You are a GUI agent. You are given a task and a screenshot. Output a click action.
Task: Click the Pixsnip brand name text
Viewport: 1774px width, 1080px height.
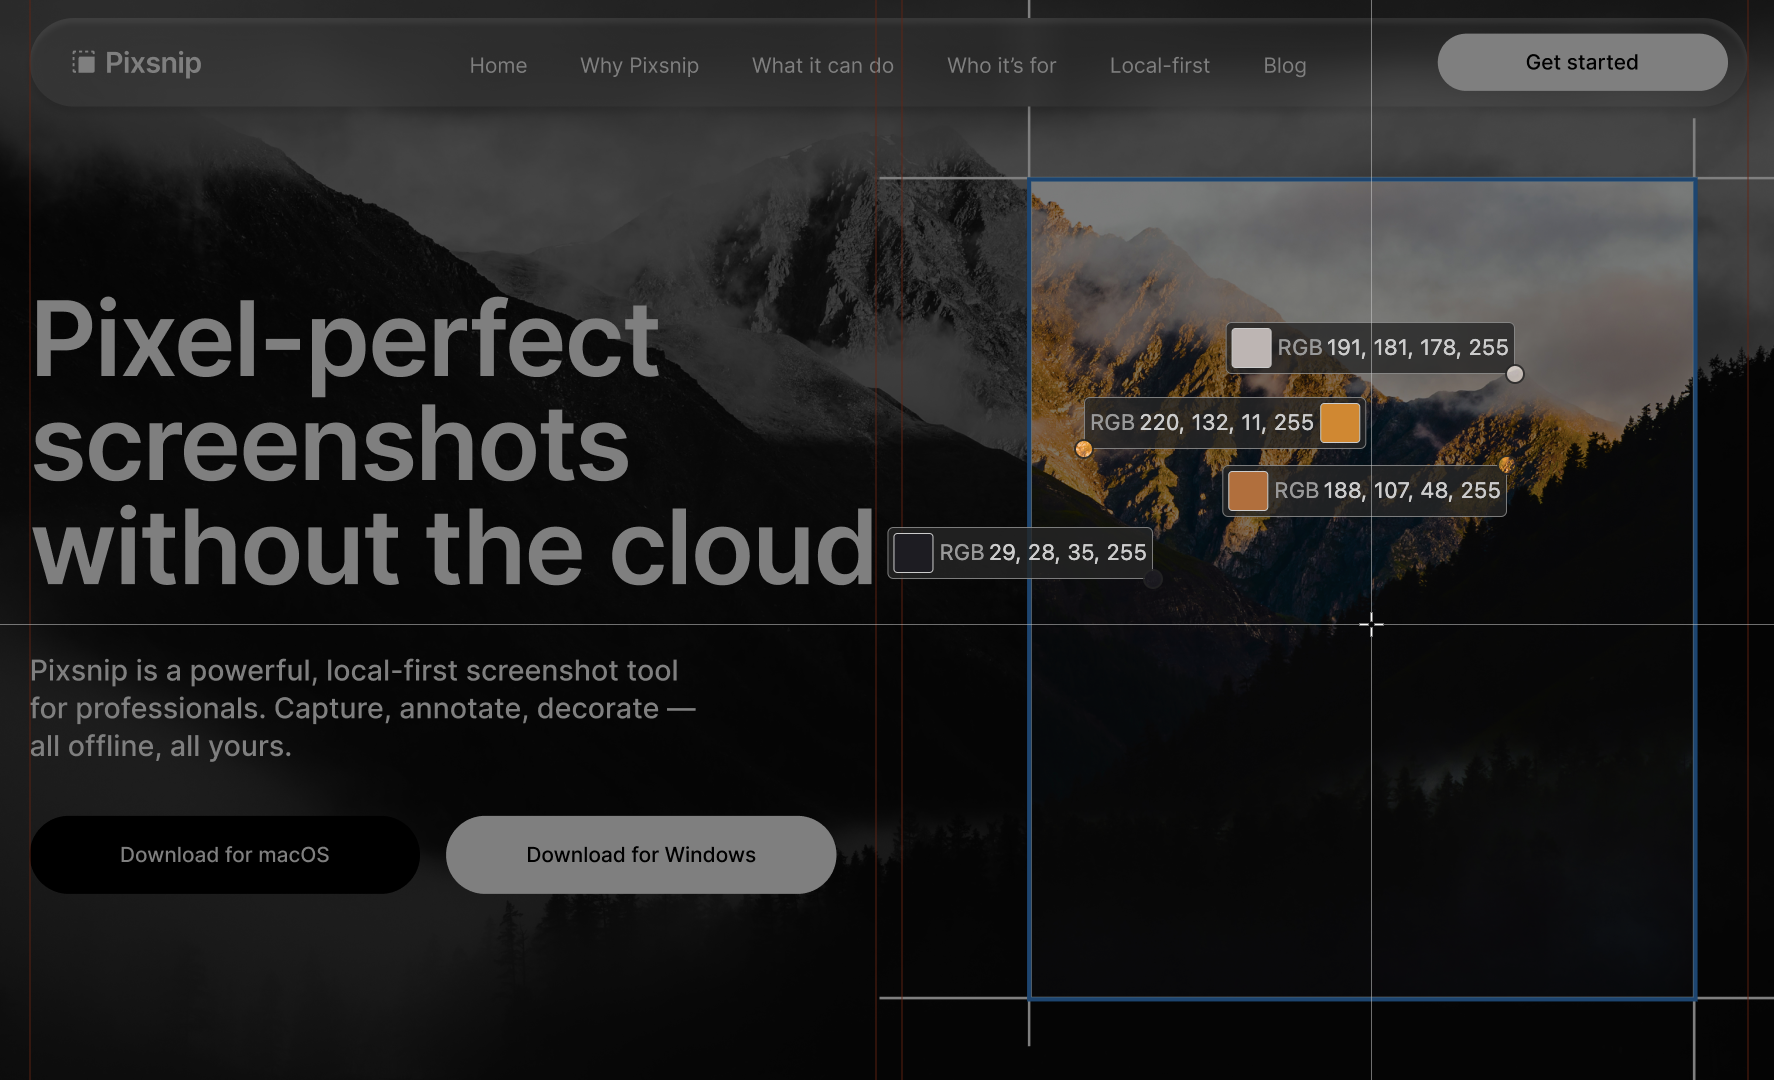point(153,63)
